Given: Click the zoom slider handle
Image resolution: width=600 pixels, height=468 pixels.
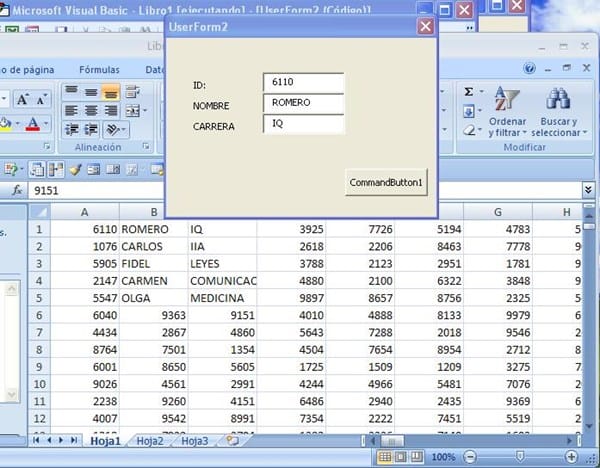Looking at the screenshot, I should pyautogui.click(x=520, y=456).
